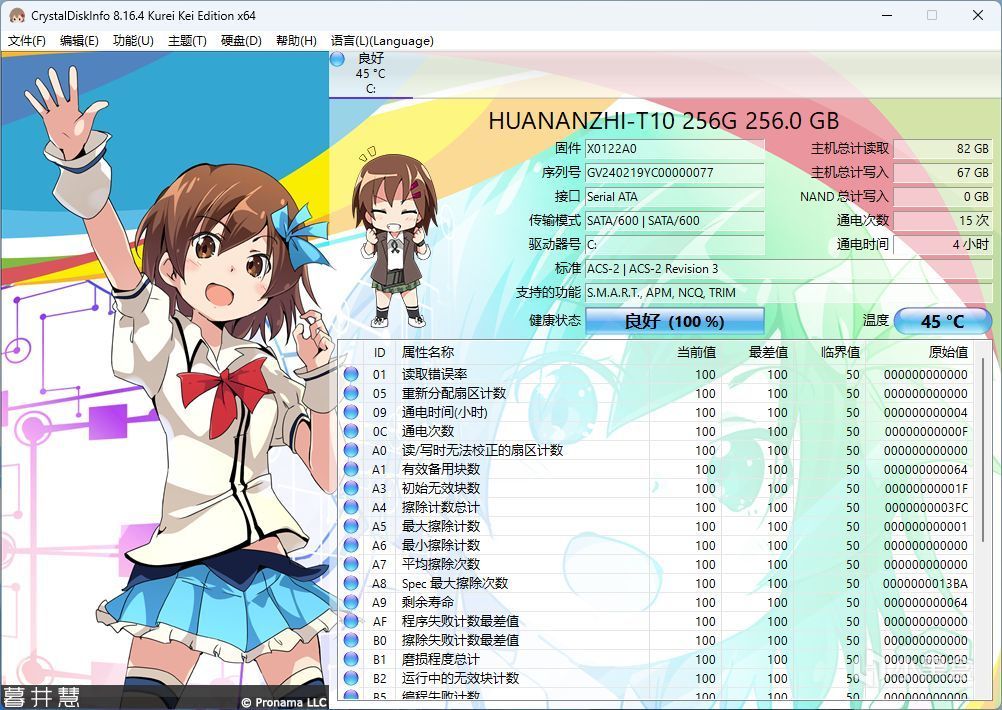
Task: Click the 45 °C temperature button
Action: point(943,321)
